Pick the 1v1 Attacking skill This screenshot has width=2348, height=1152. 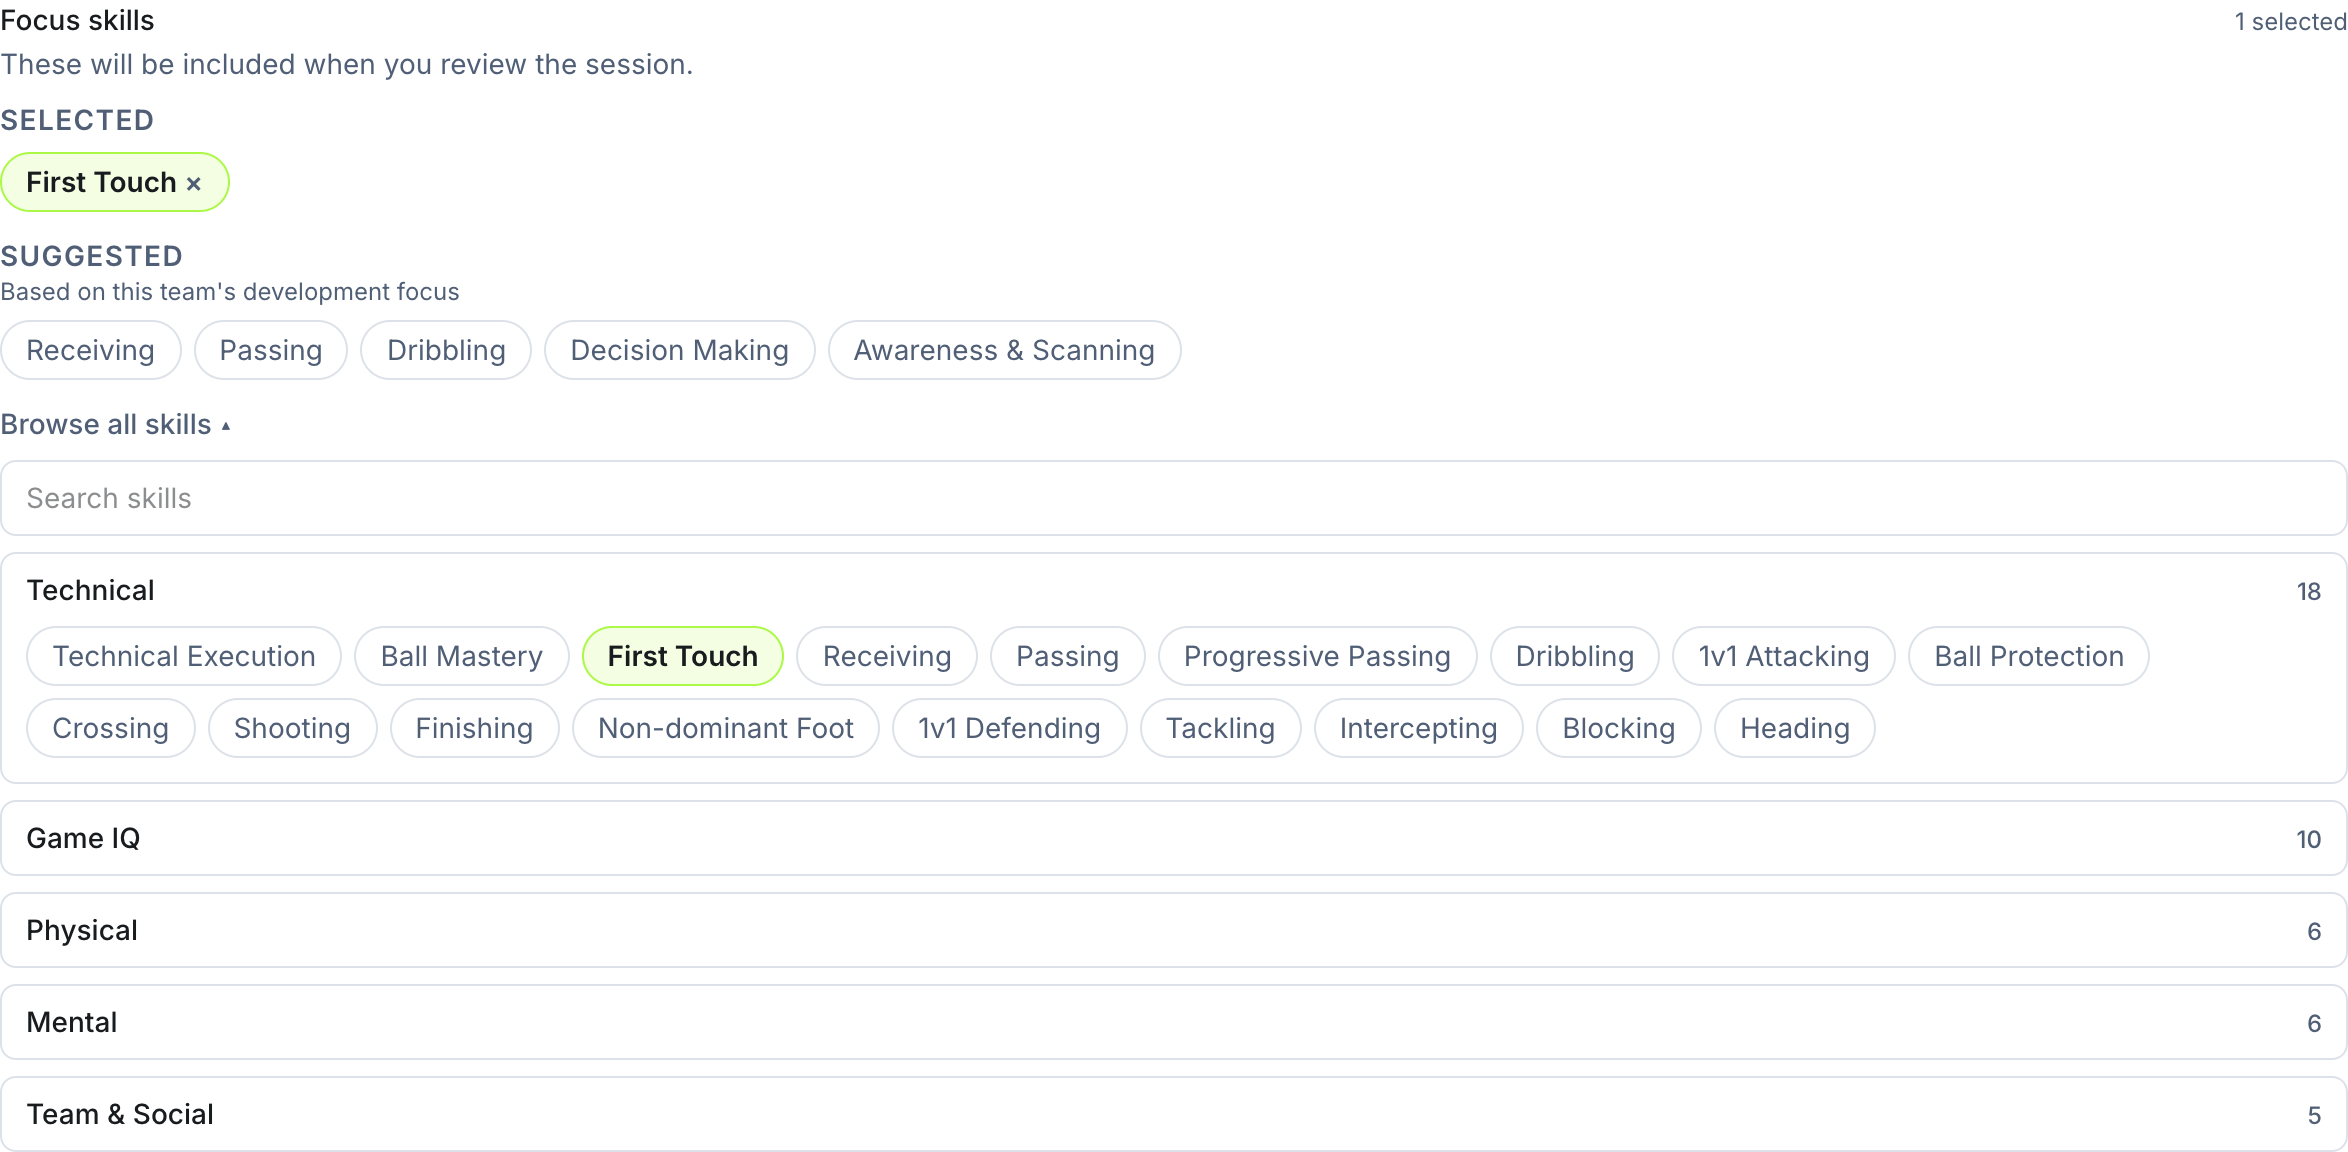coord(1784,656)
